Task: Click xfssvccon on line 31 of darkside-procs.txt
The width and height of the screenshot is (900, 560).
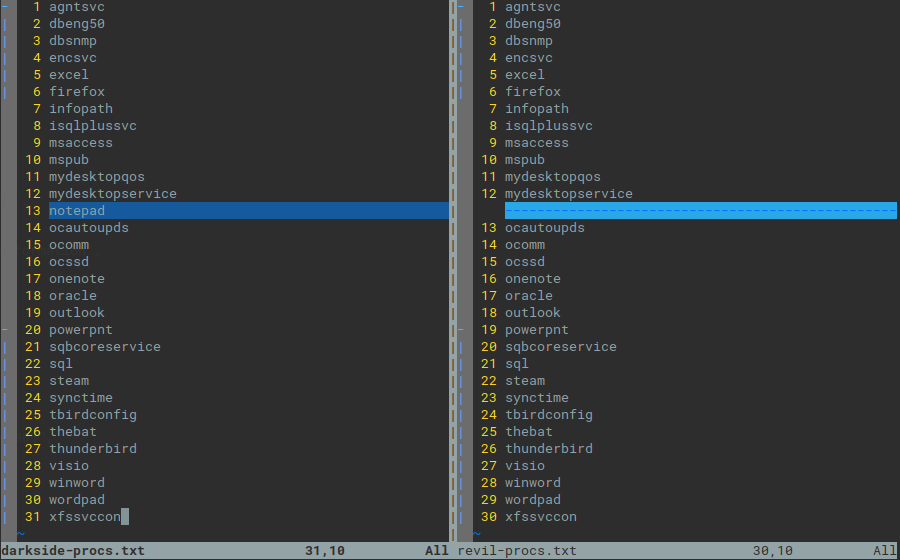Action: [85, 516]
